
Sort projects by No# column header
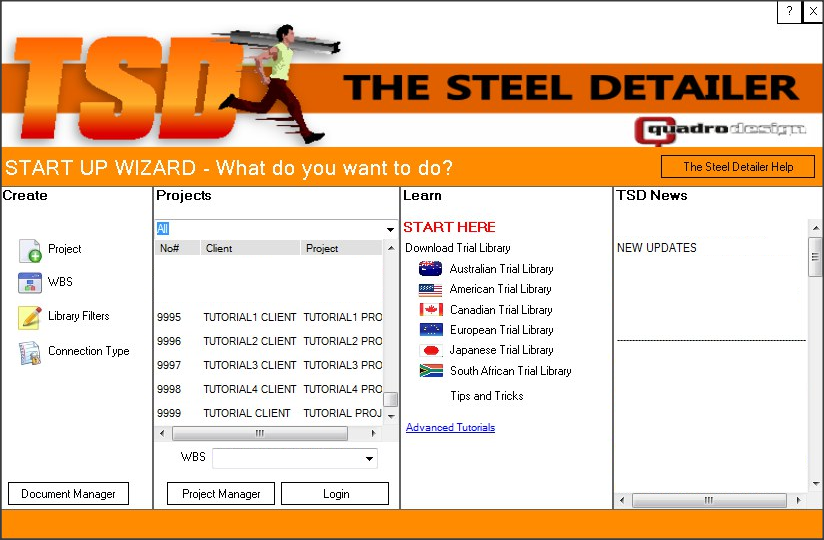coord(178,248)
